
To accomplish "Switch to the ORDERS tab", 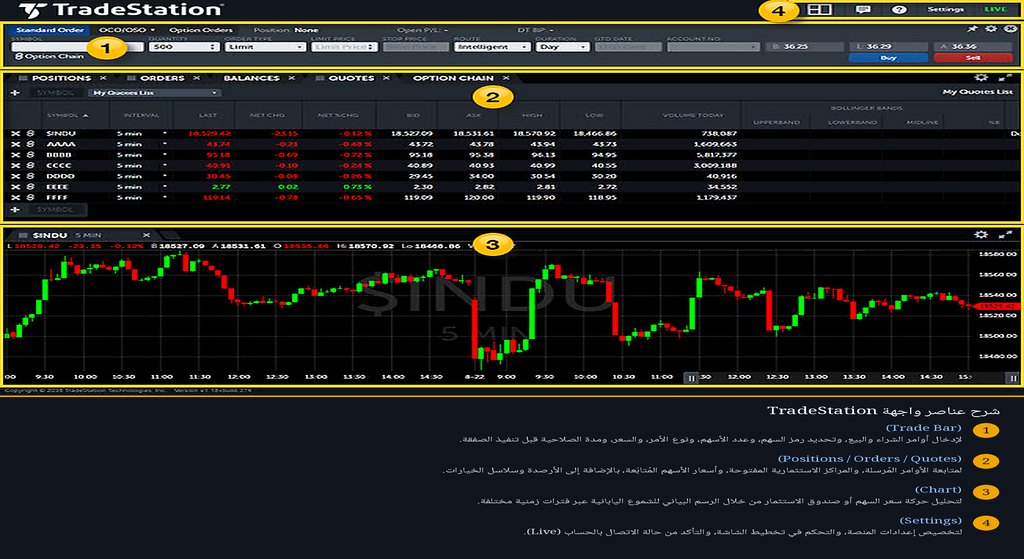I will (162, 78).
